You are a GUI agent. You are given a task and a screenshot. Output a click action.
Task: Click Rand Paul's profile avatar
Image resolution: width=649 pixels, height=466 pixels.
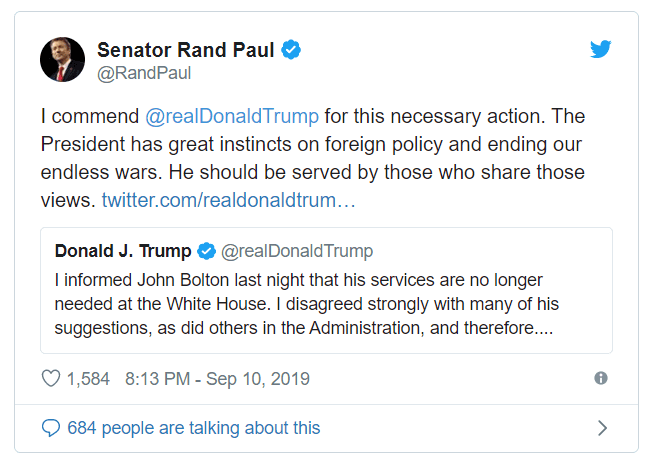coord(62,60)
